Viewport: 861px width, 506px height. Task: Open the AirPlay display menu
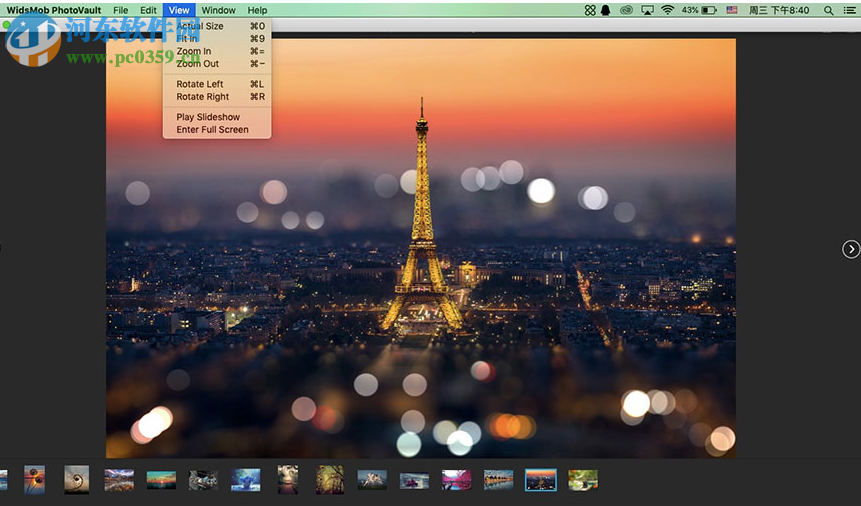coord(647,10)
